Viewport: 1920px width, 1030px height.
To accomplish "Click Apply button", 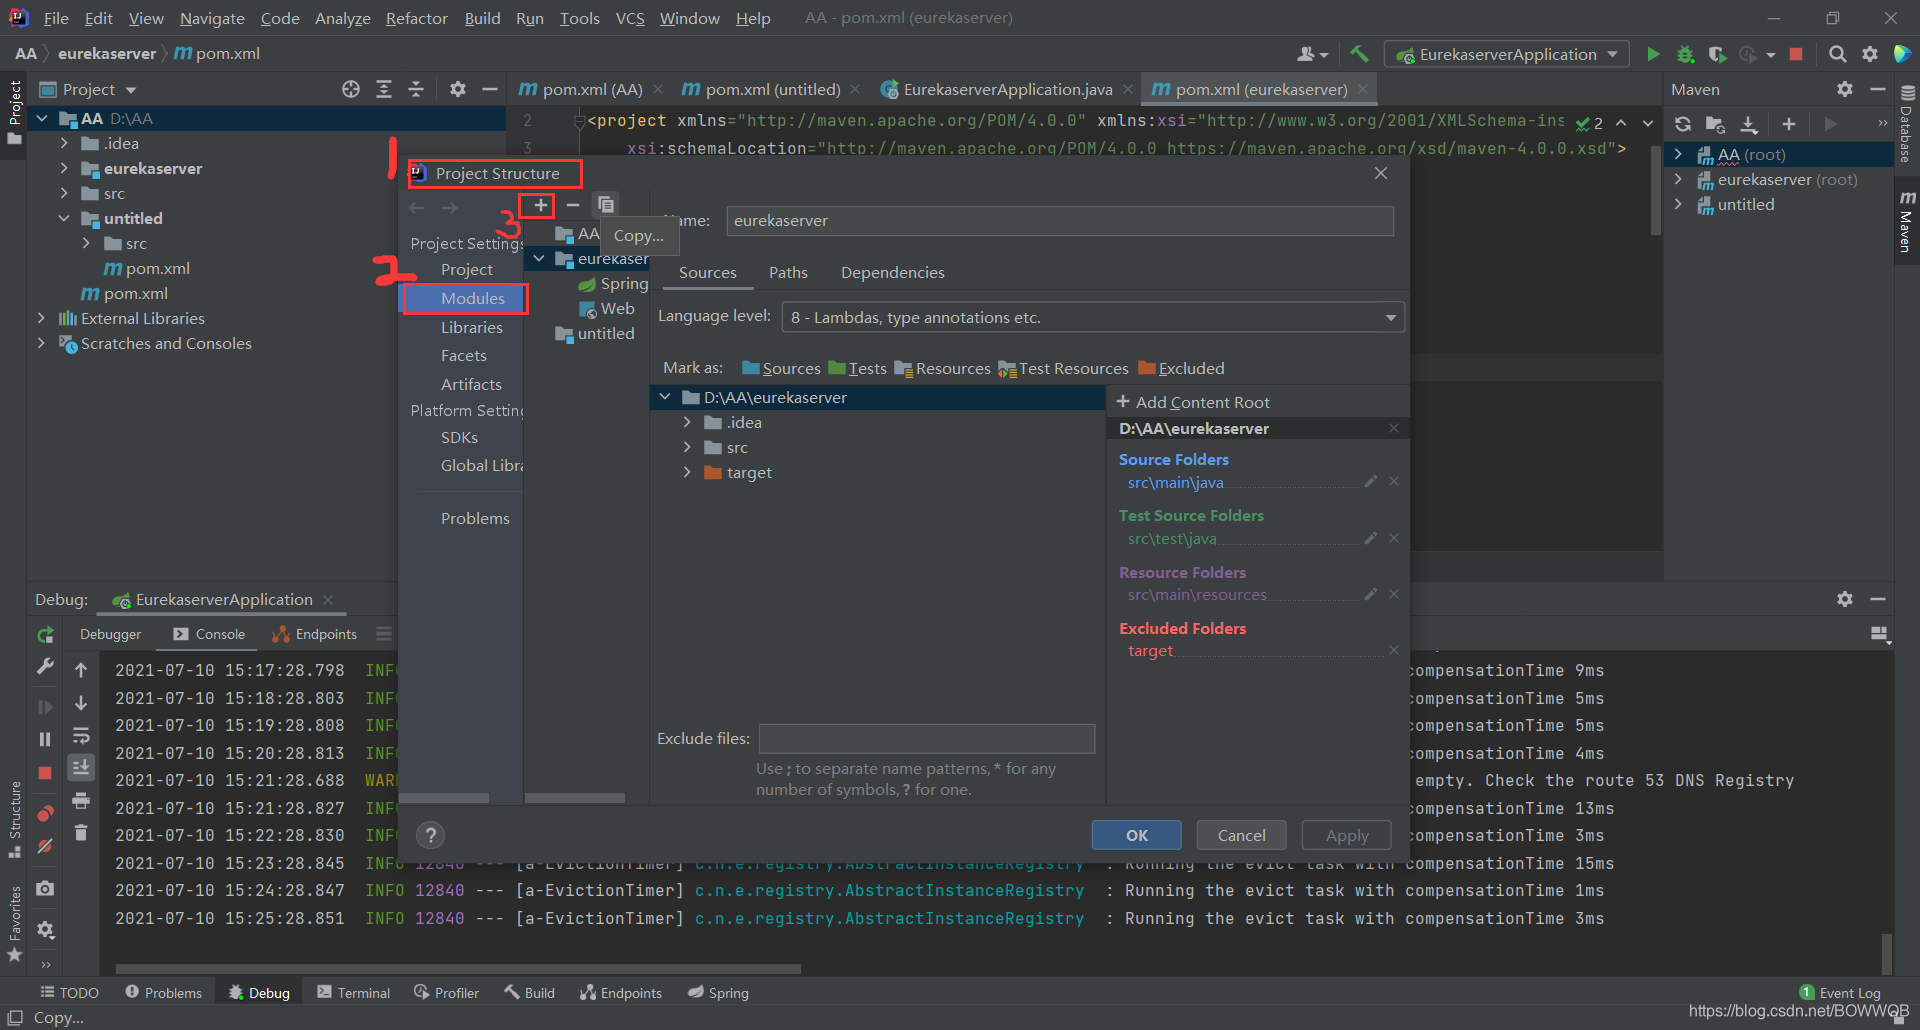I will (x=1346, y=835).
